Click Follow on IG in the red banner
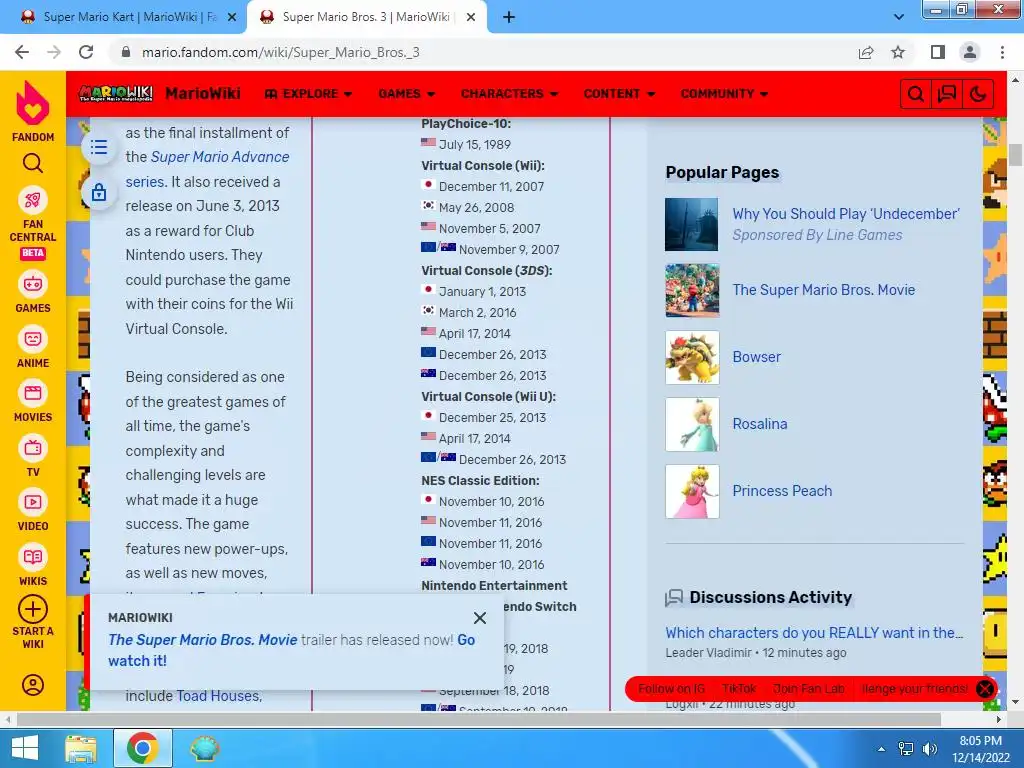 (x=671, y=689)
